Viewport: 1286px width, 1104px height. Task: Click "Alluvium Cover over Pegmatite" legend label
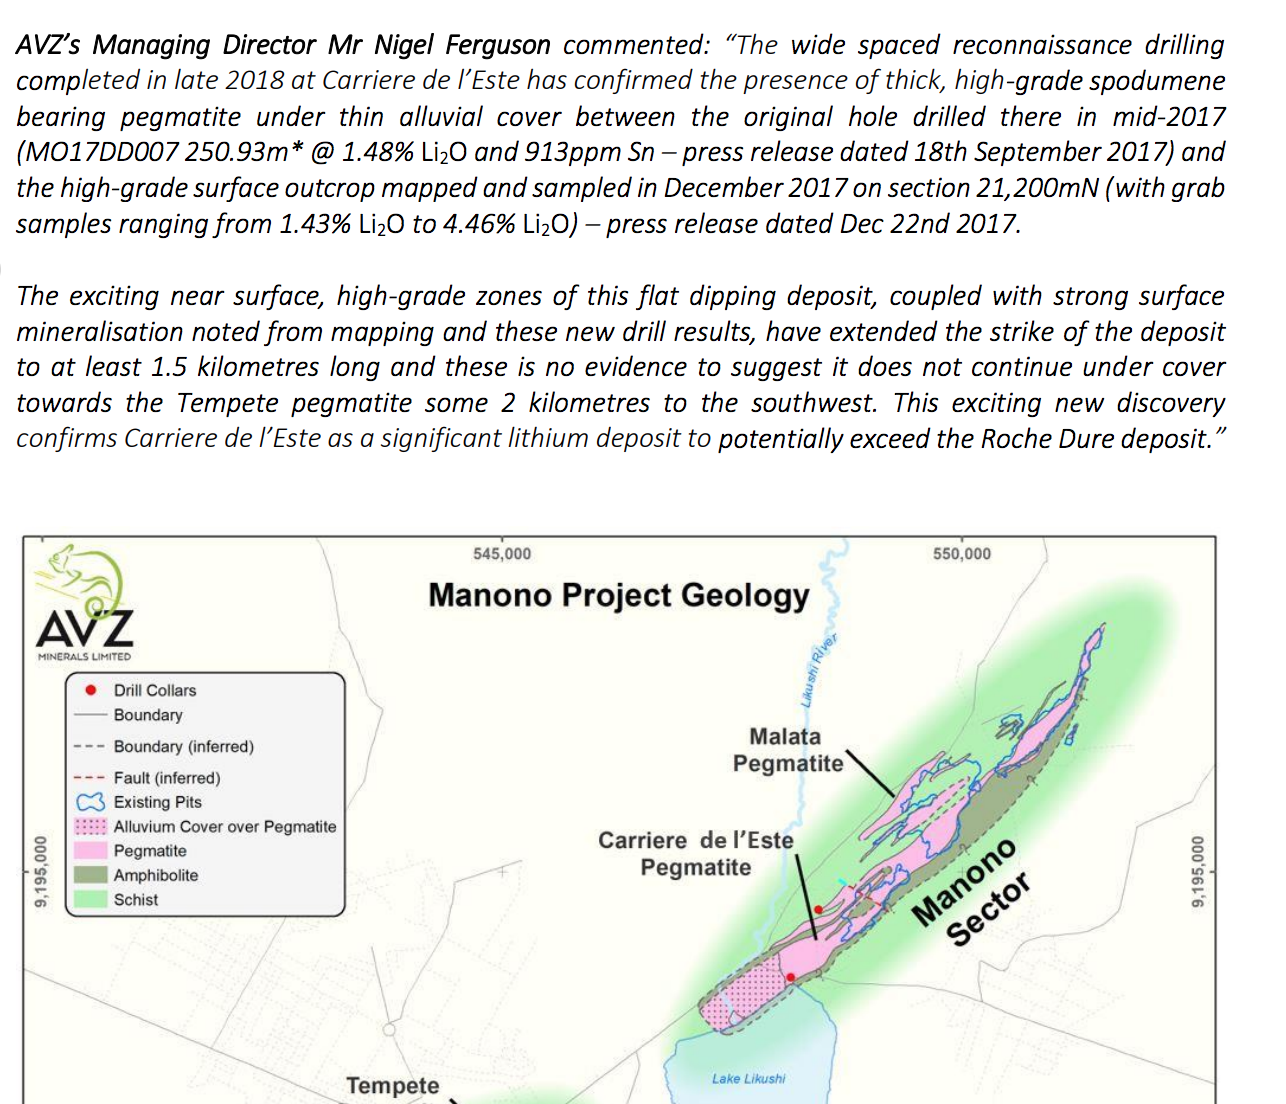click(x=225, y=826)
